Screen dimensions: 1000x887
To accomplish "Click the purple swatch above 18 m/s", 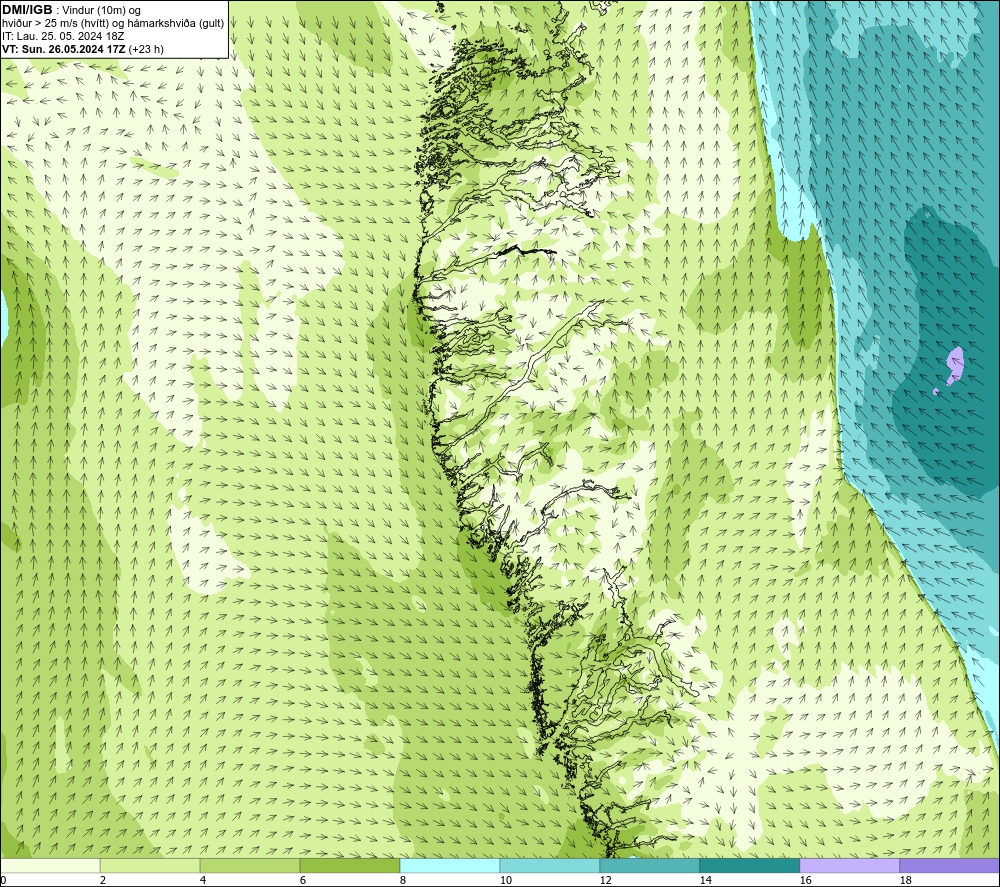I will click(x=949, y=865).
